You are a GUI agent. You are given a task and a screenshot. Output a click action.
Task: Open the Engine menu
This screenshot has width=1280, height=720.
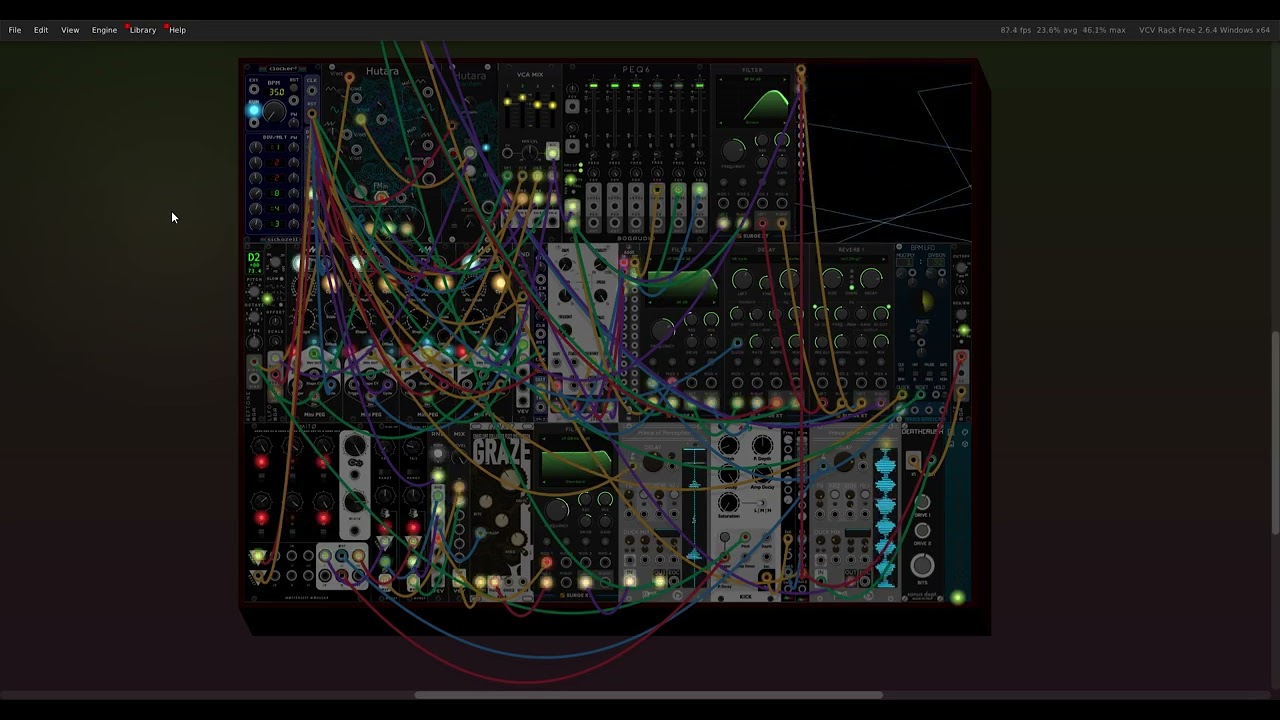click(104, 30)
